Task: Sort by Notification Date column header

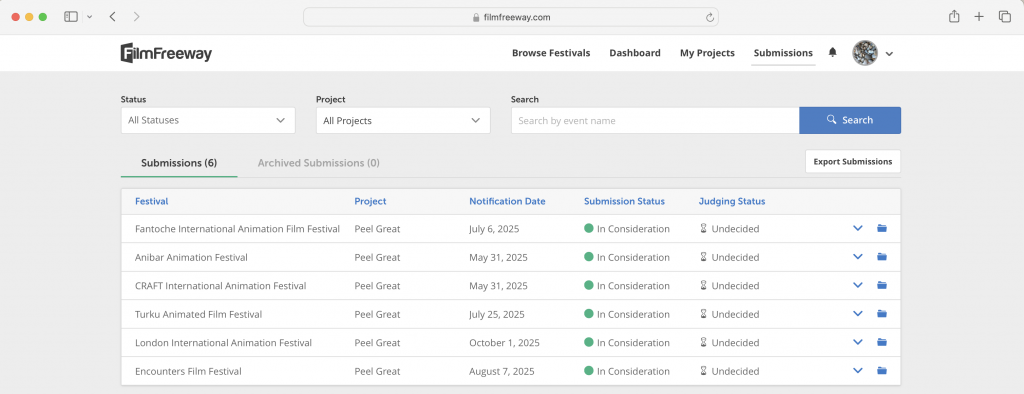Action: 507,201
